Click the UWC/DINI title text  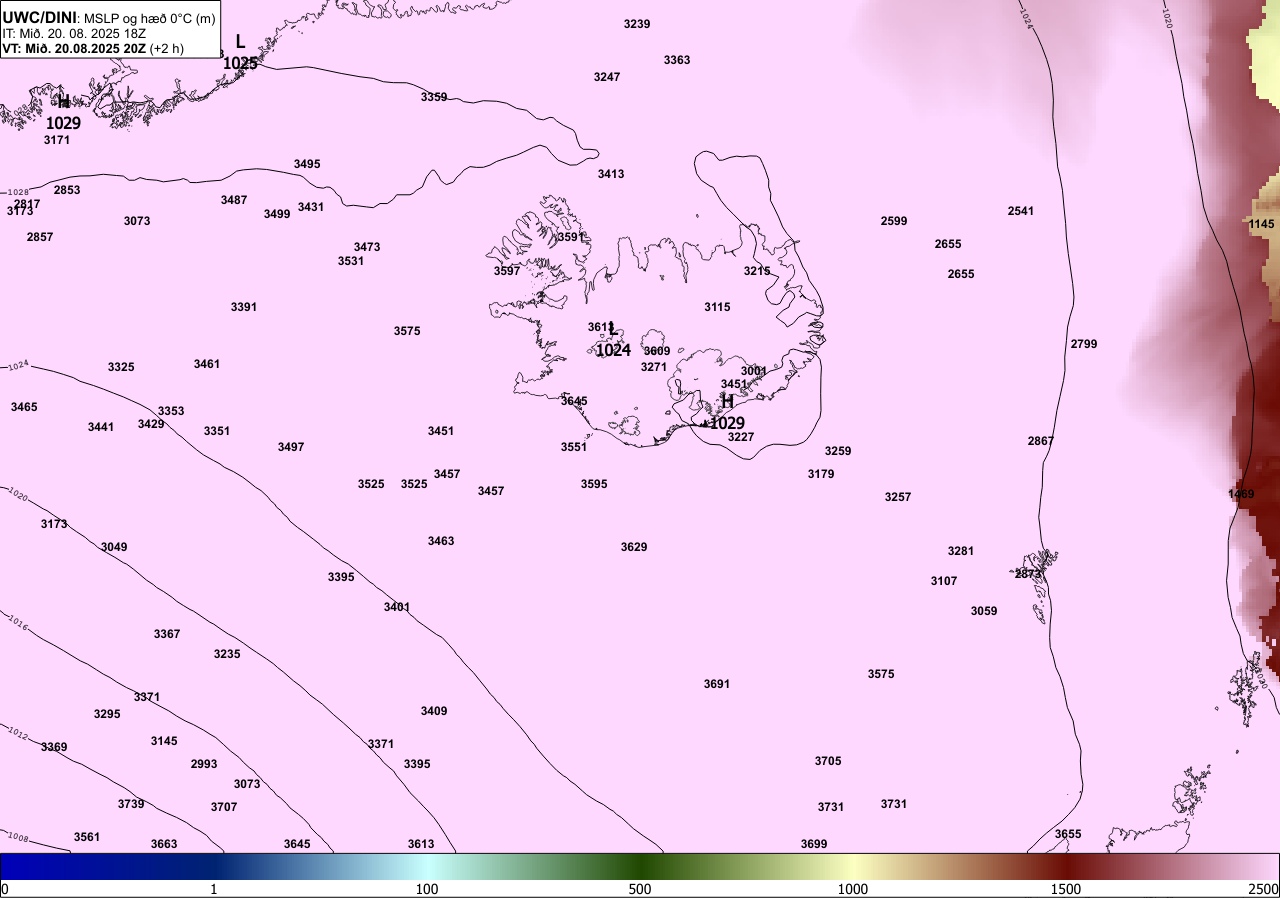click(x=39, y=17)
